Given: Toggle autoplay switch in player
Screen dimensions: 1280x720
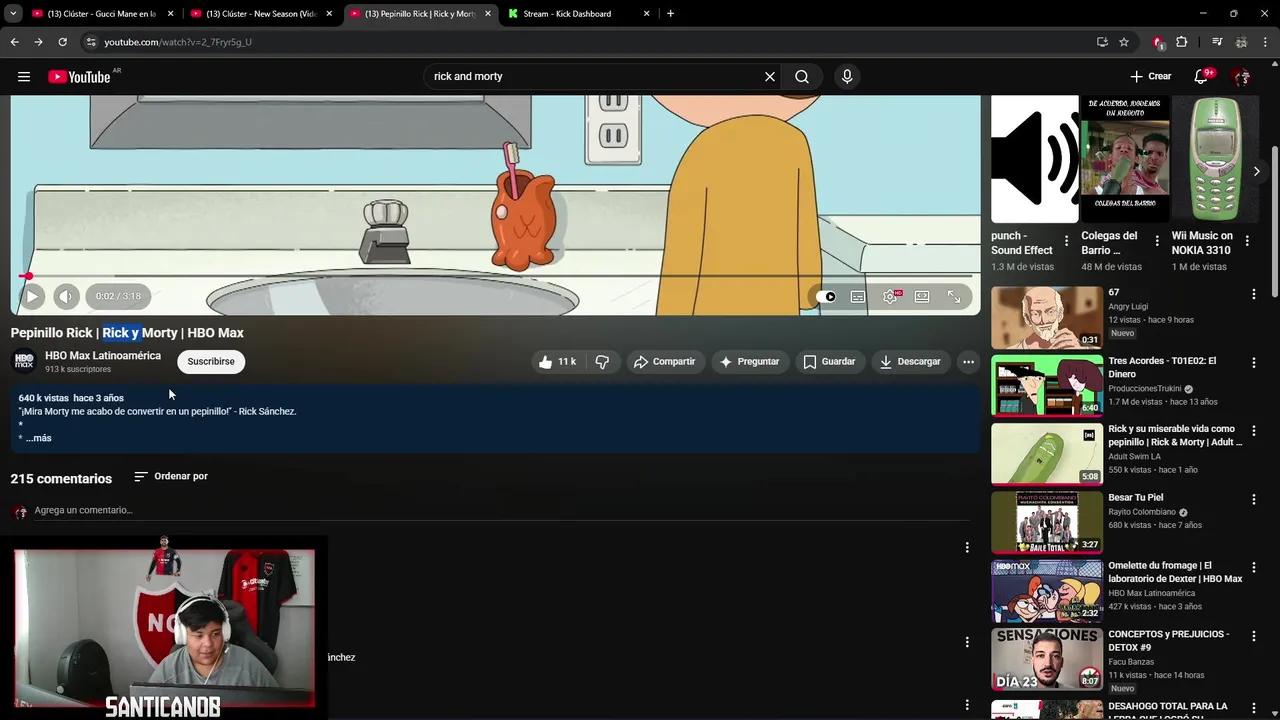Looking at the screenshot, I should pyautogui.click(x=826, y=297).
